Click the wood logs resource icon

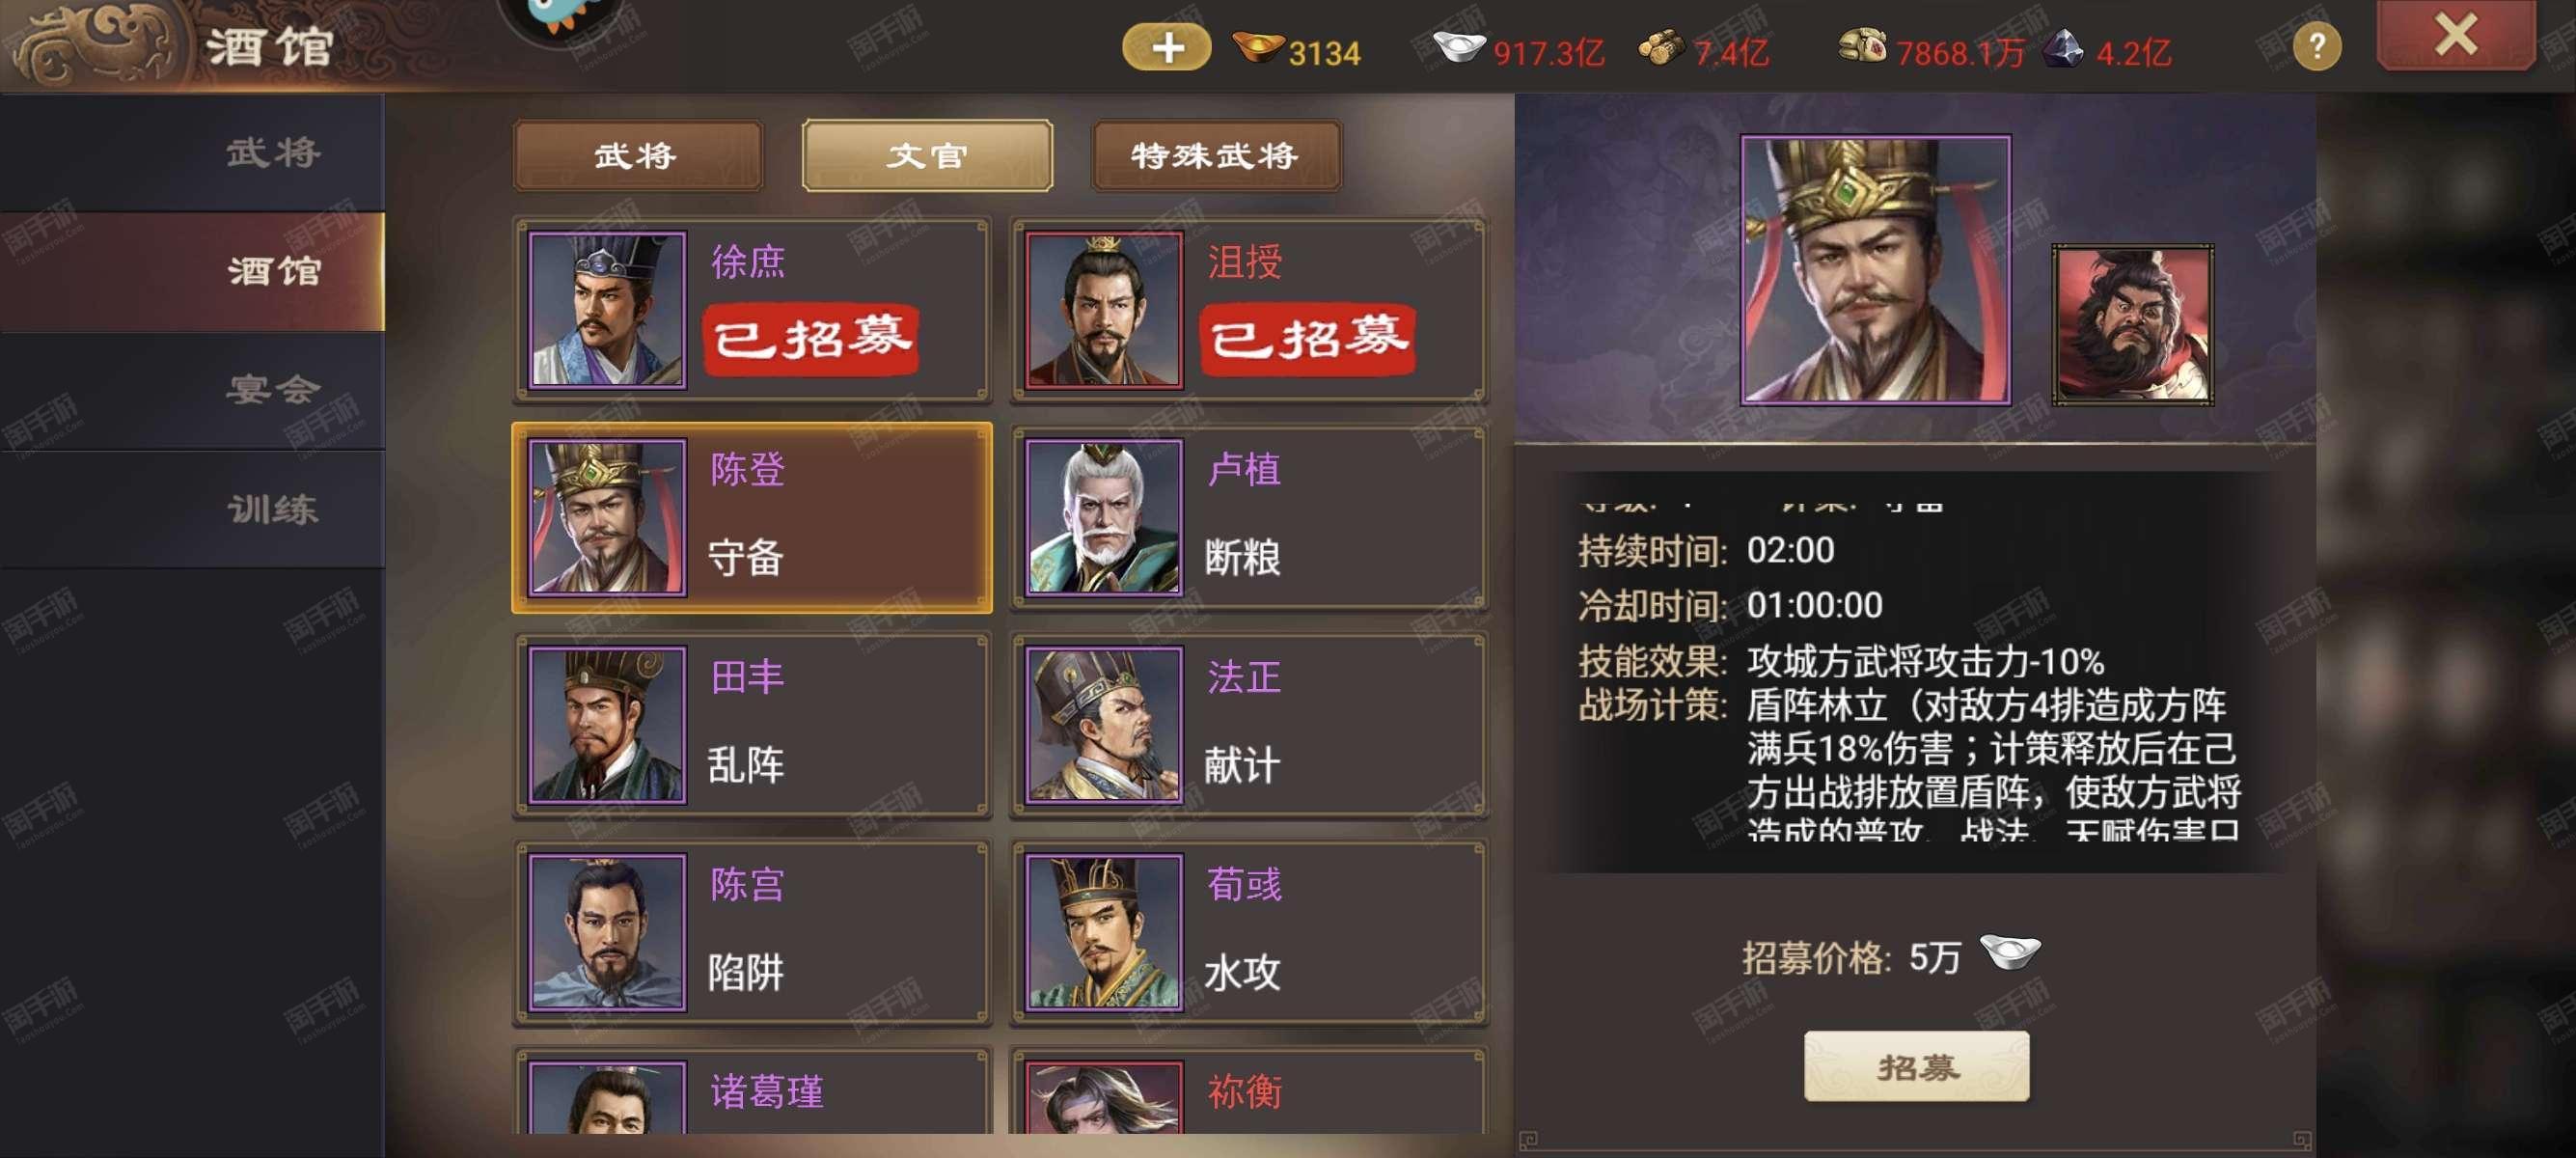tap(1661, 48)
